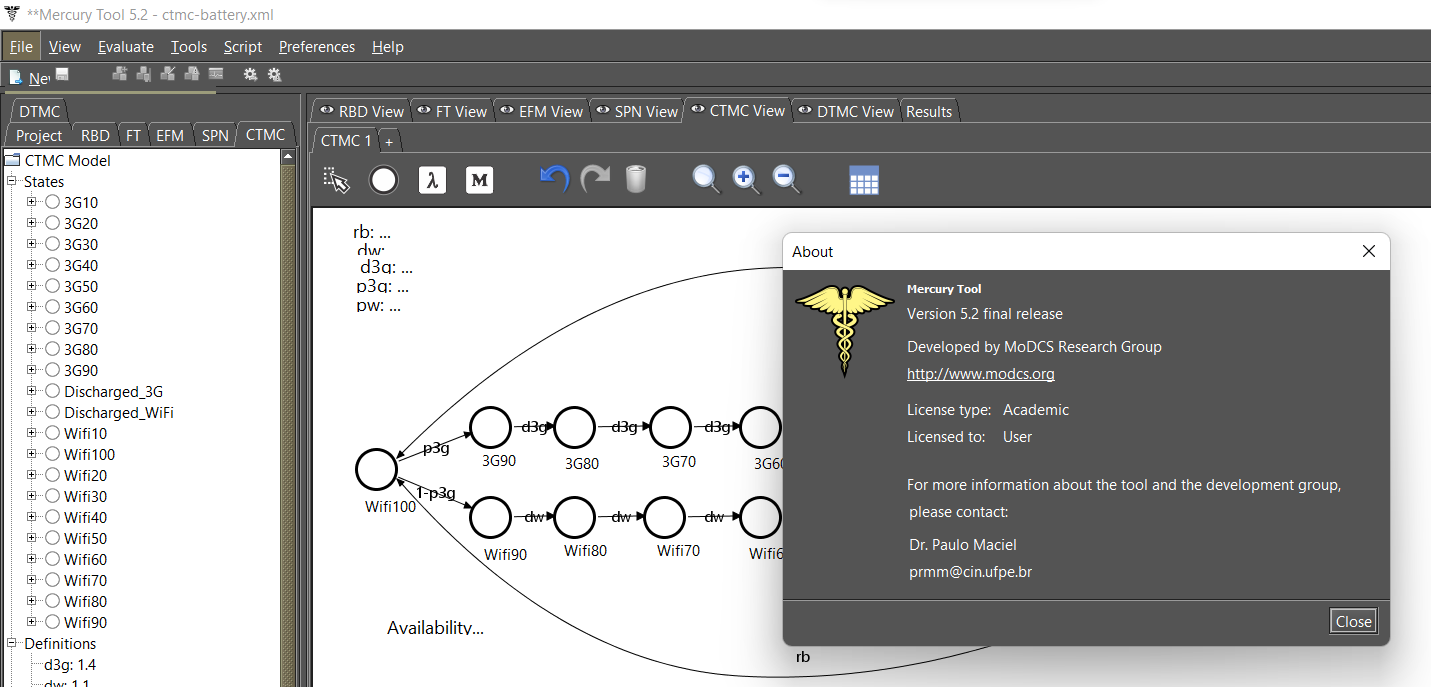Expand the 3G40 tree node
This screenshot has height=687, width=1431.
pos(32,265)
